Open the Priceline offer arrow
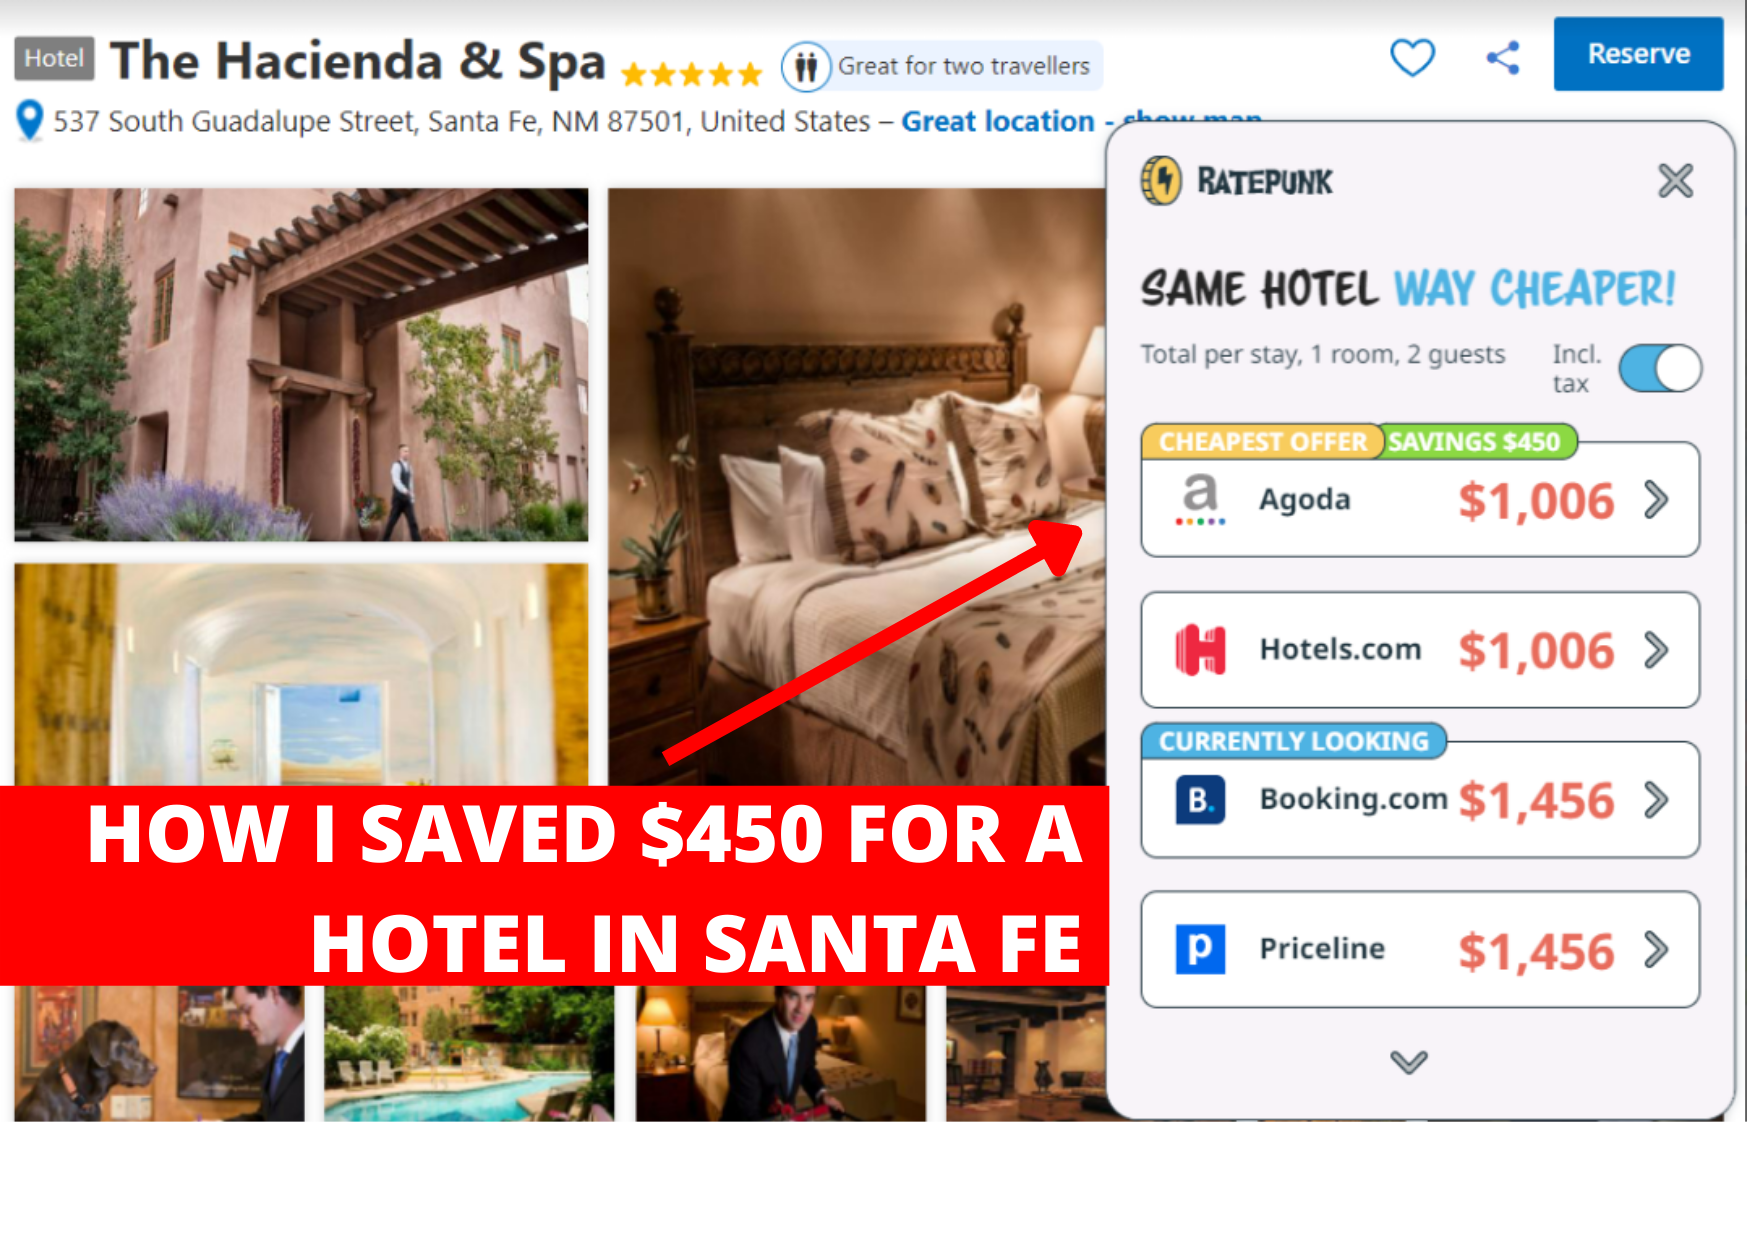This screenshot has height=1240, width=1748. click(1657, 949)
